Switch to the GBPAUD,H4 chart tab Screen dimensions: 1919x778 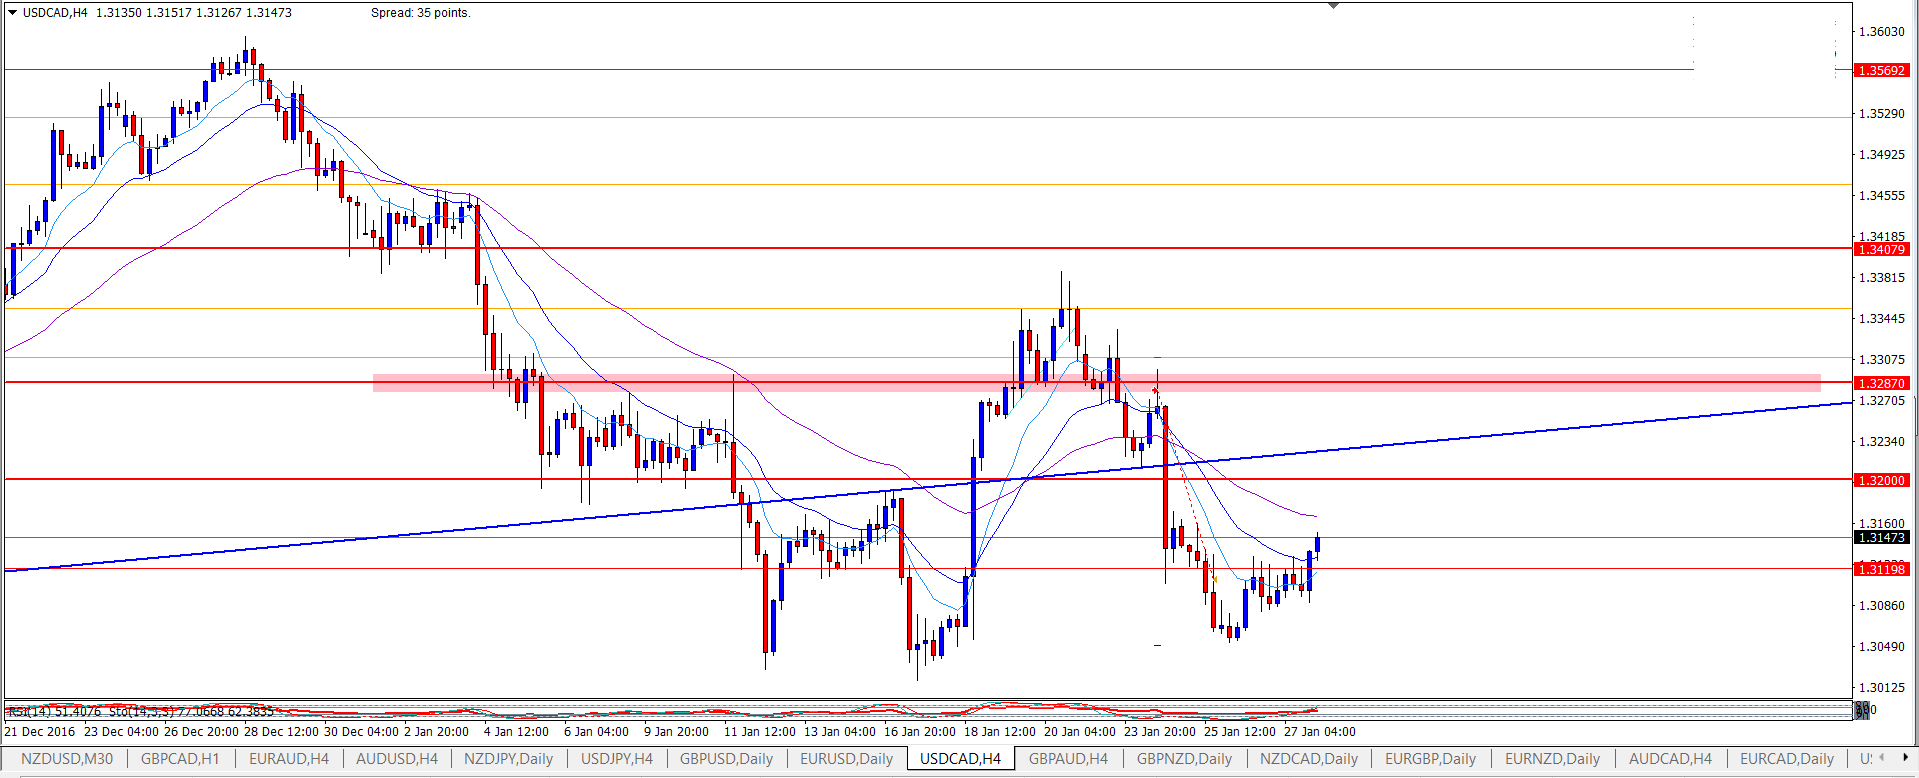pyautogui.click(x=1069, y=759)
